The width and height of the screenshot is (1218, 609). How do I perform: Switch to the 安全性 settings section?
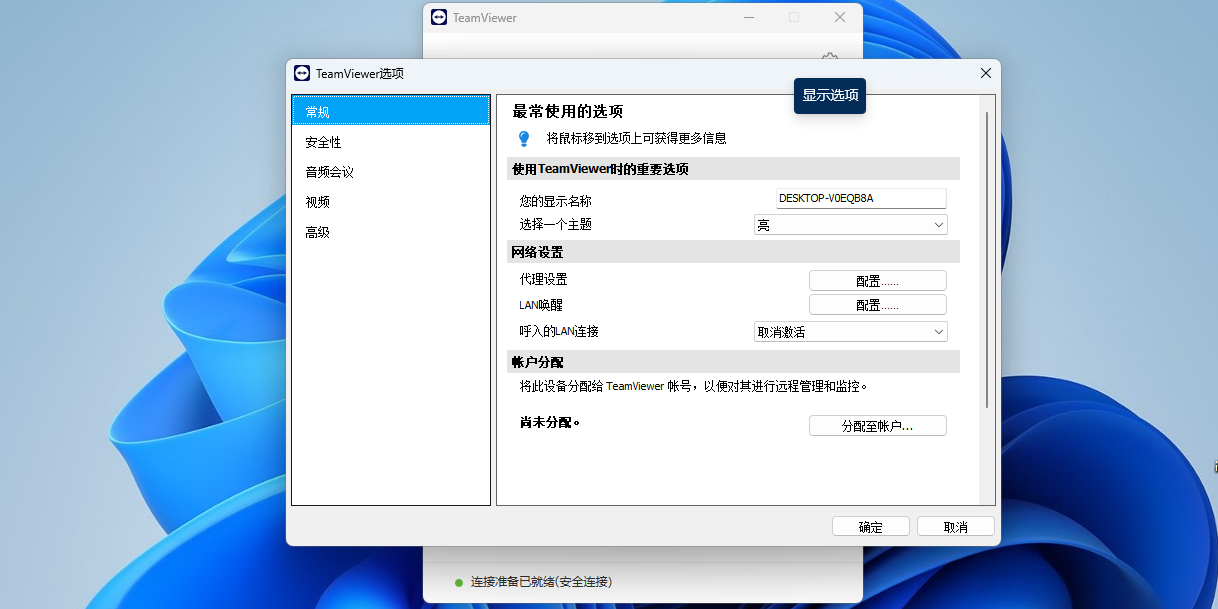click(390, 142)
